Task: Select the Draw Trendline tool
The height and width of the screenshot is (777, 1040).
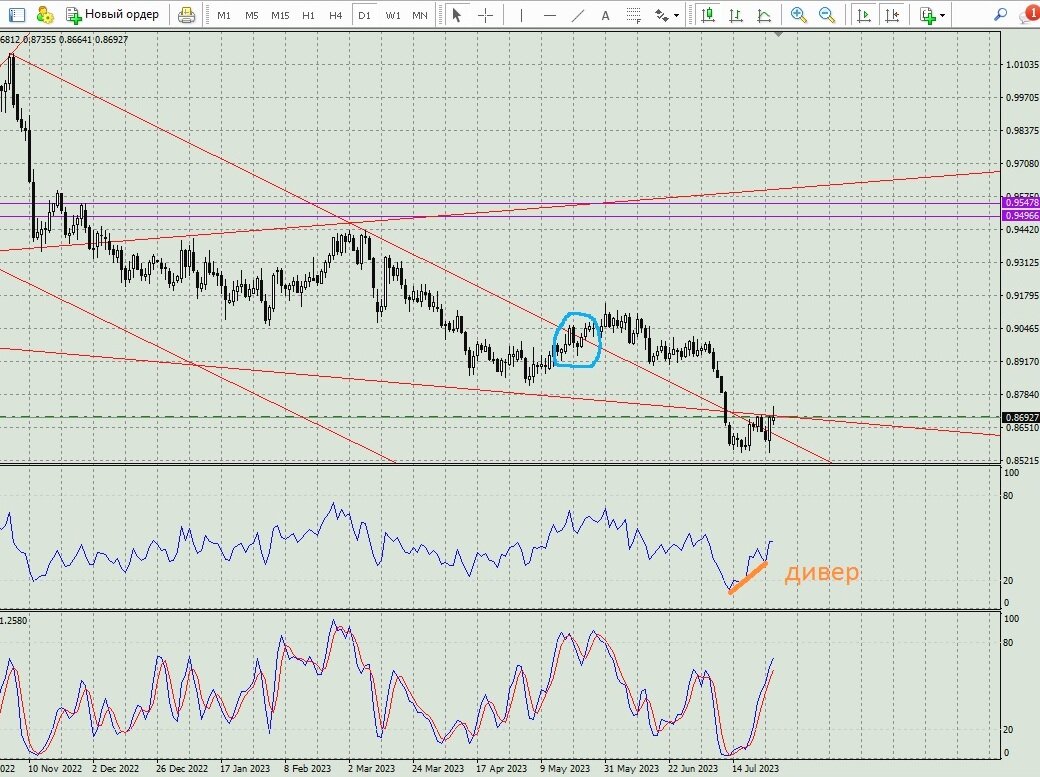Action: coord(578,15)
